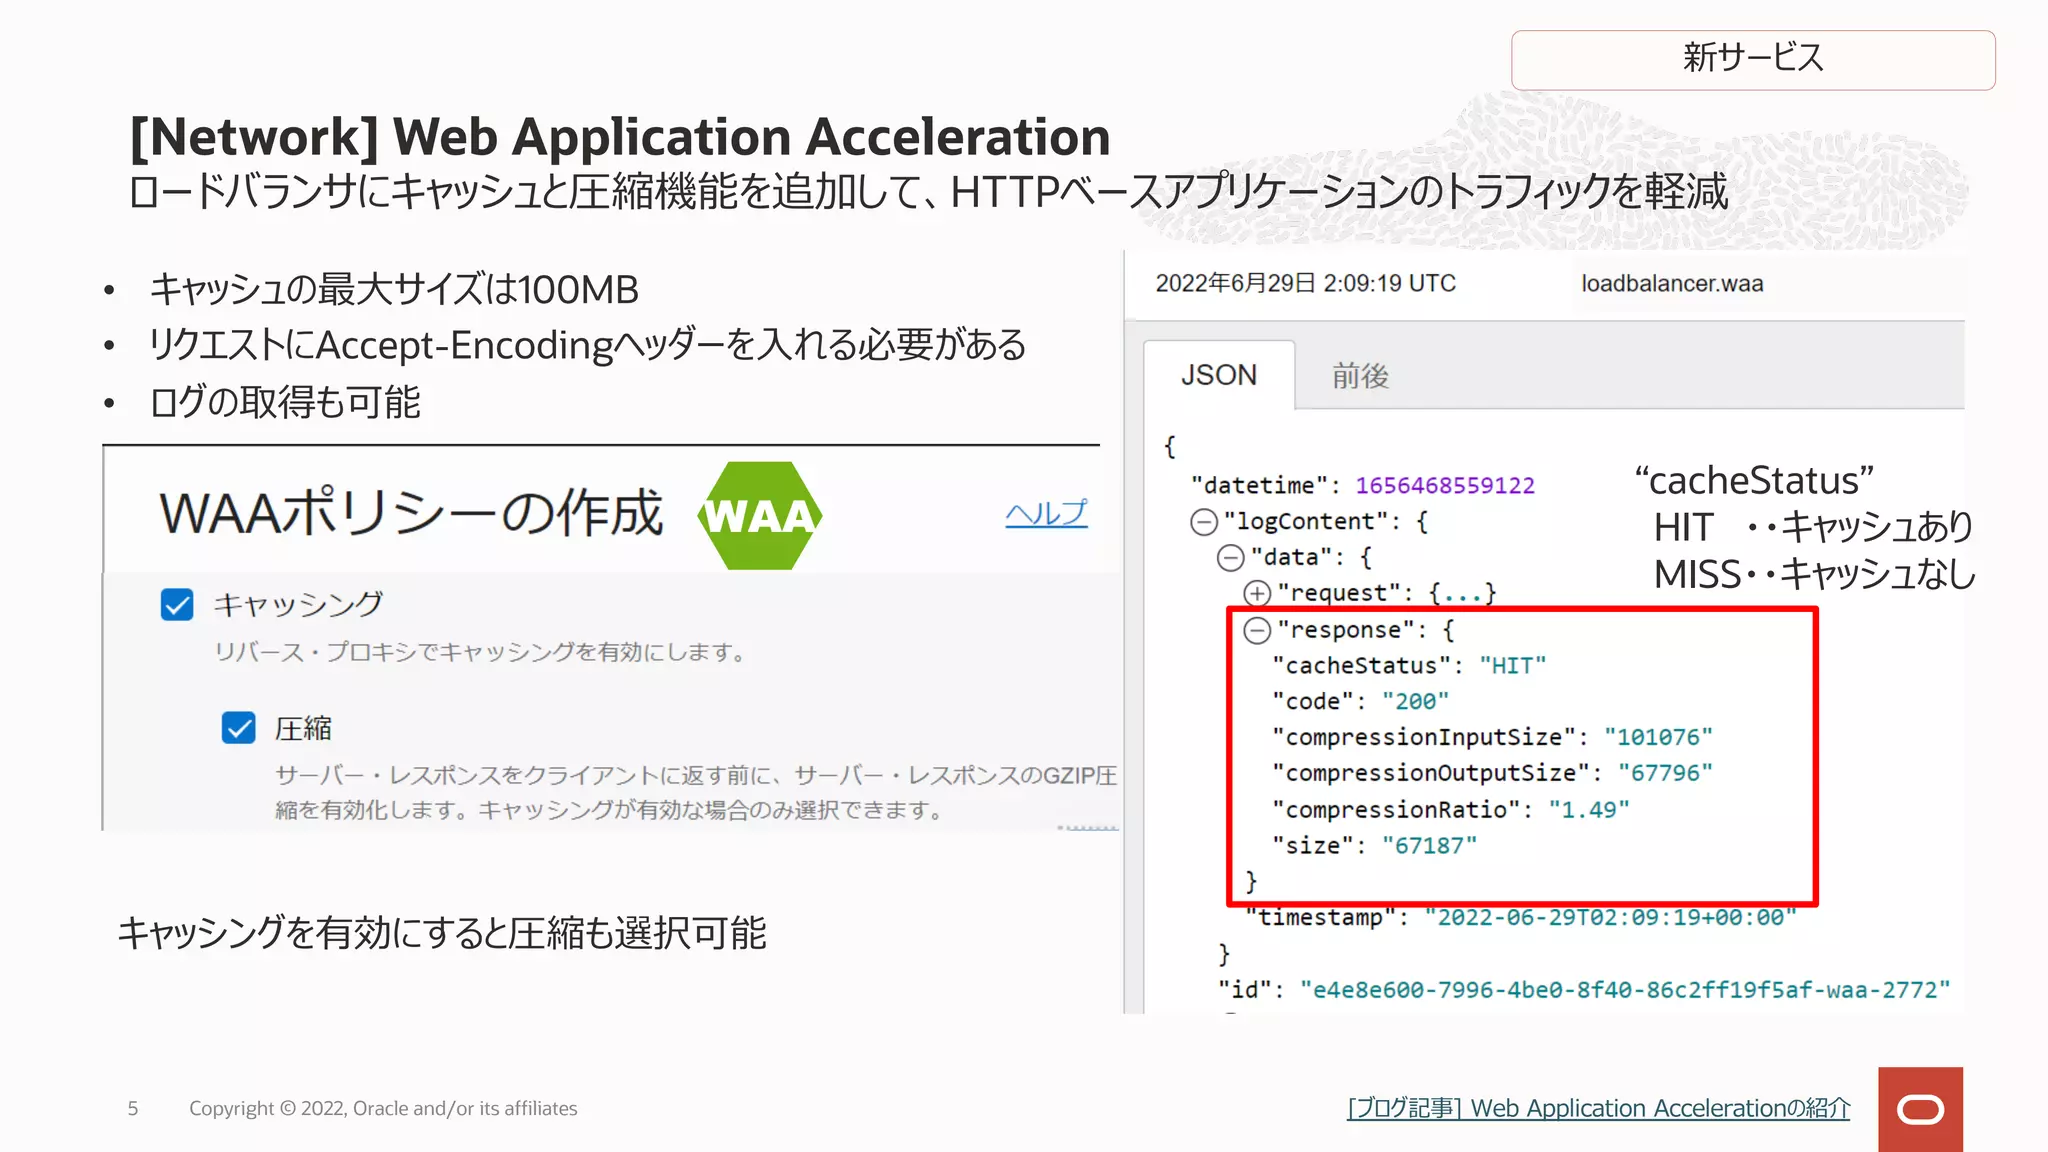The width and height of the screenshot is (2048, 1152).
Task: Click the キャッシュの最大サイズは100MB bullet
Action: (x=394, y=290)
